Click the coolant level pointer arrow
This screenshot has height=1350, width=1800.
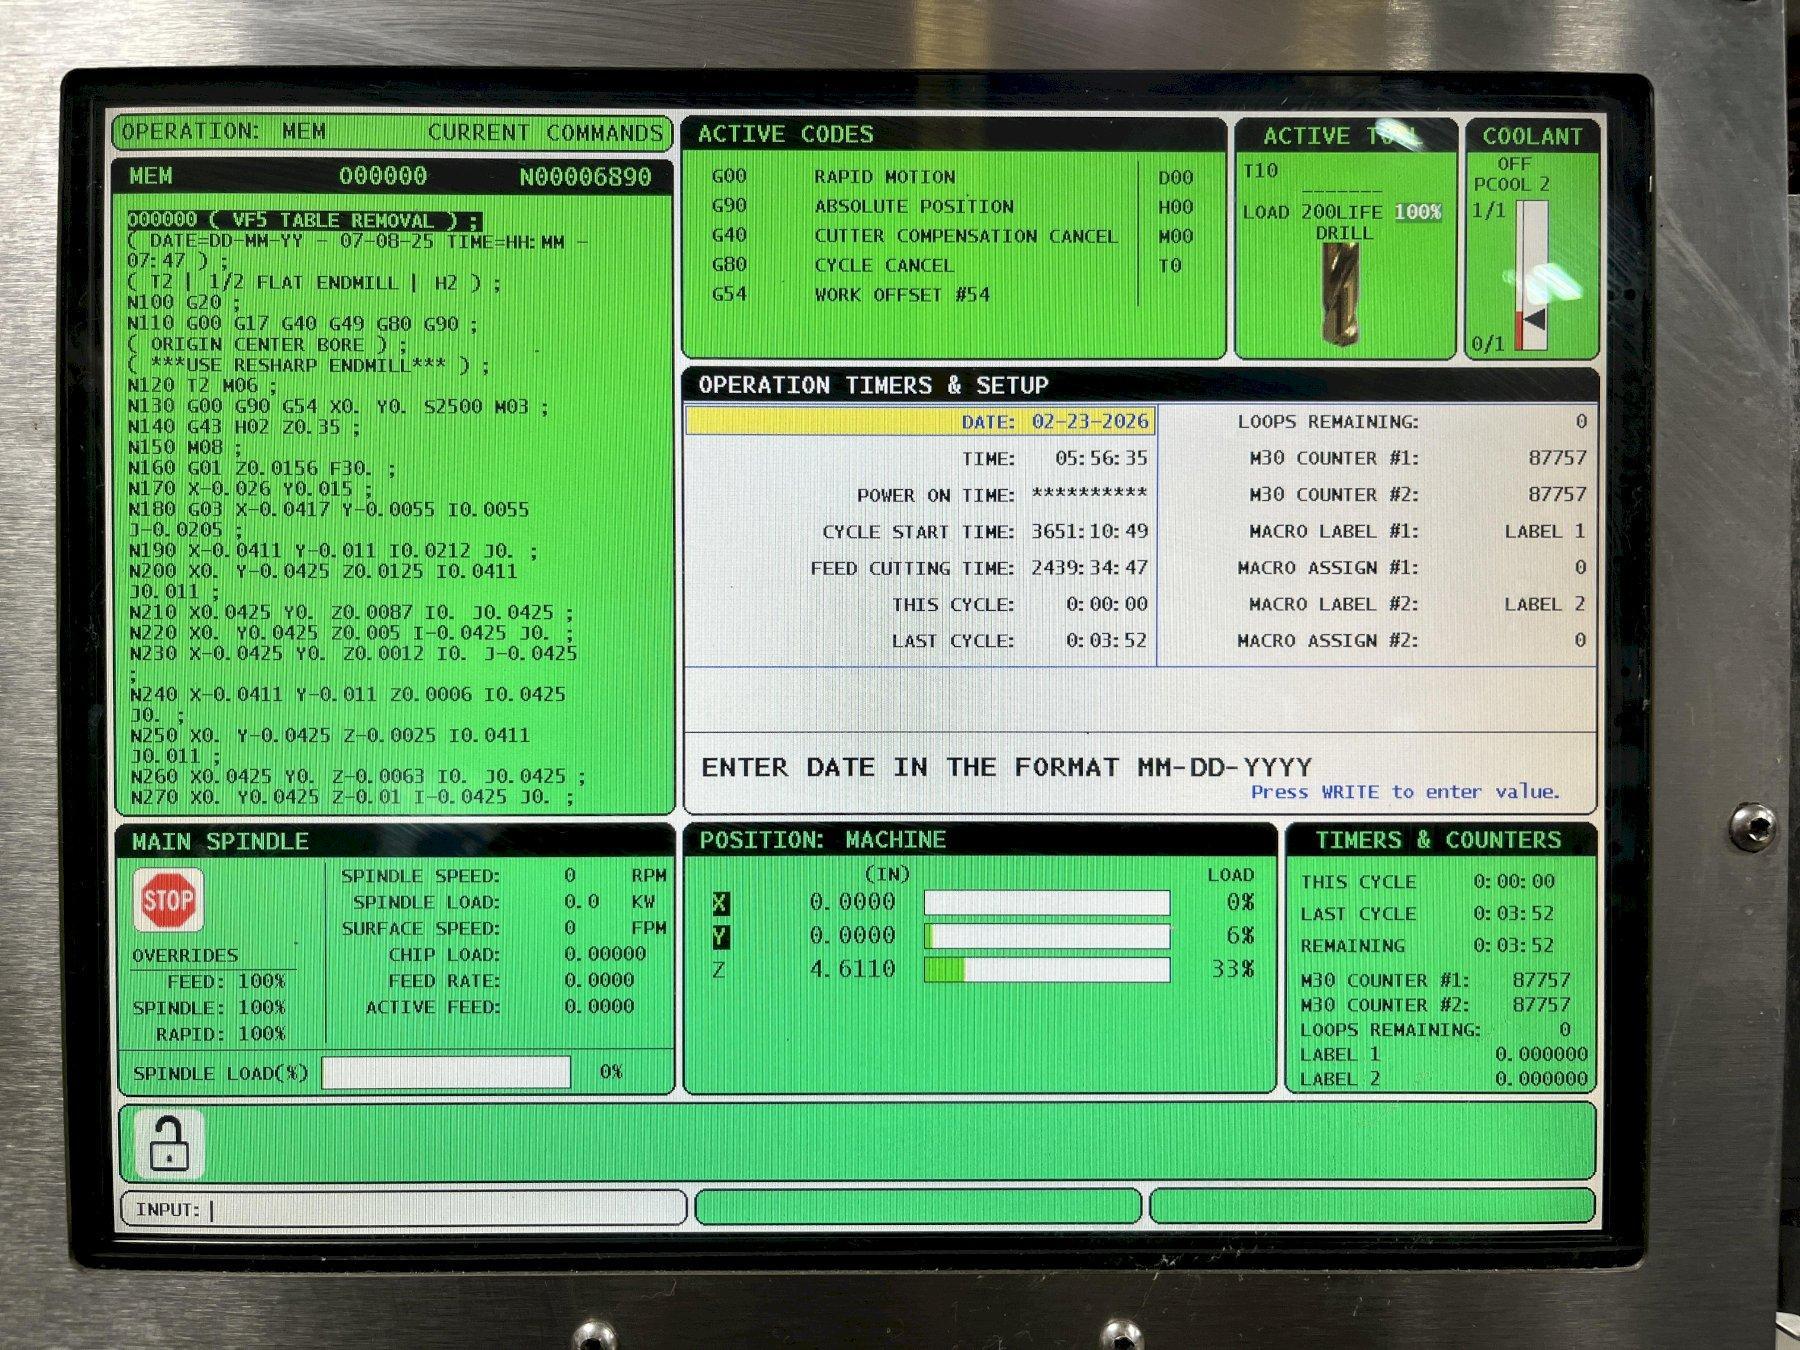click(x=1533, y=320)
